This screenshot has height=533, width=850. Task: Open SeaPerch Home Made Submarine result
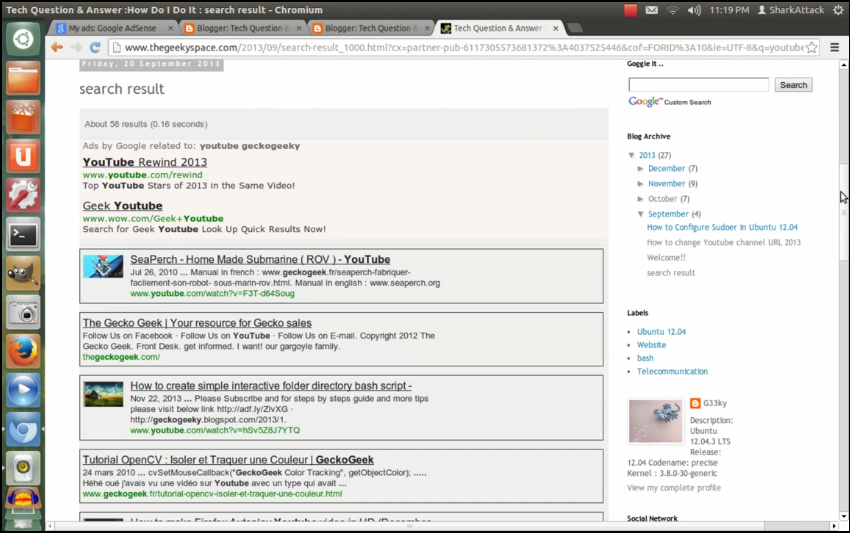click(x=260, y=260)
